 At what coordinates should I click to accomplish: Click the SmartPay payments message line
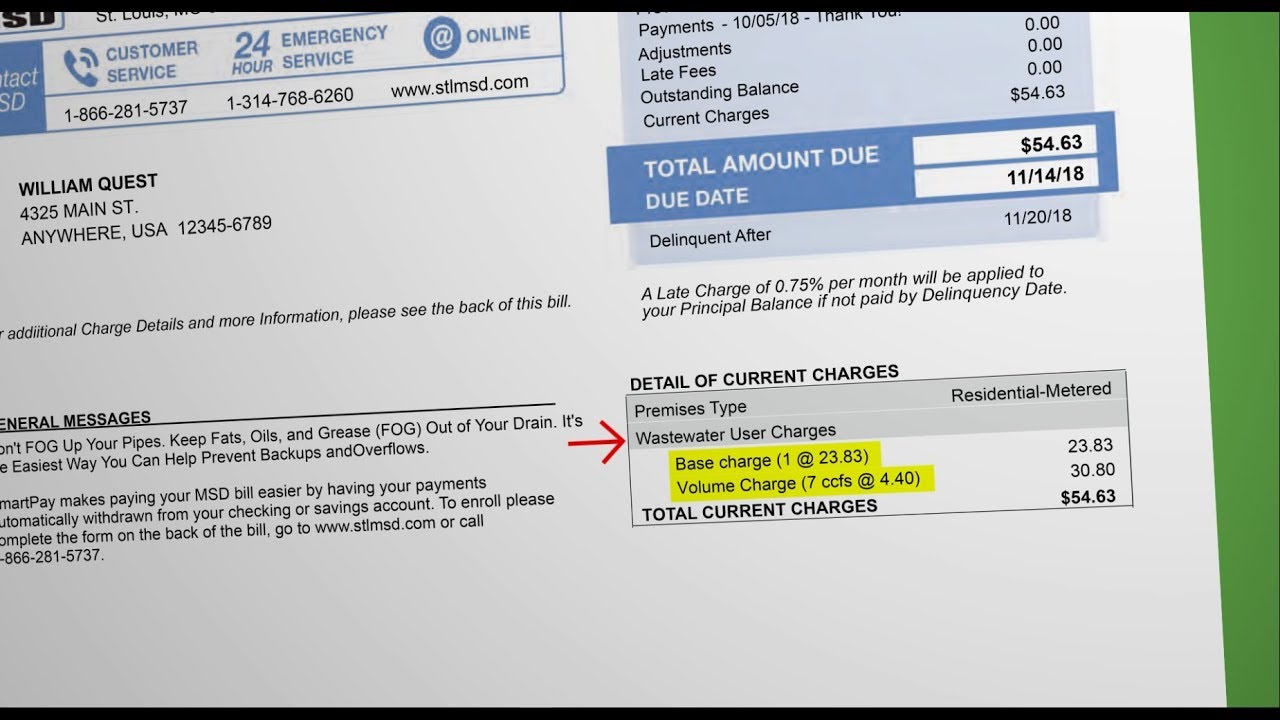(243, 492)
